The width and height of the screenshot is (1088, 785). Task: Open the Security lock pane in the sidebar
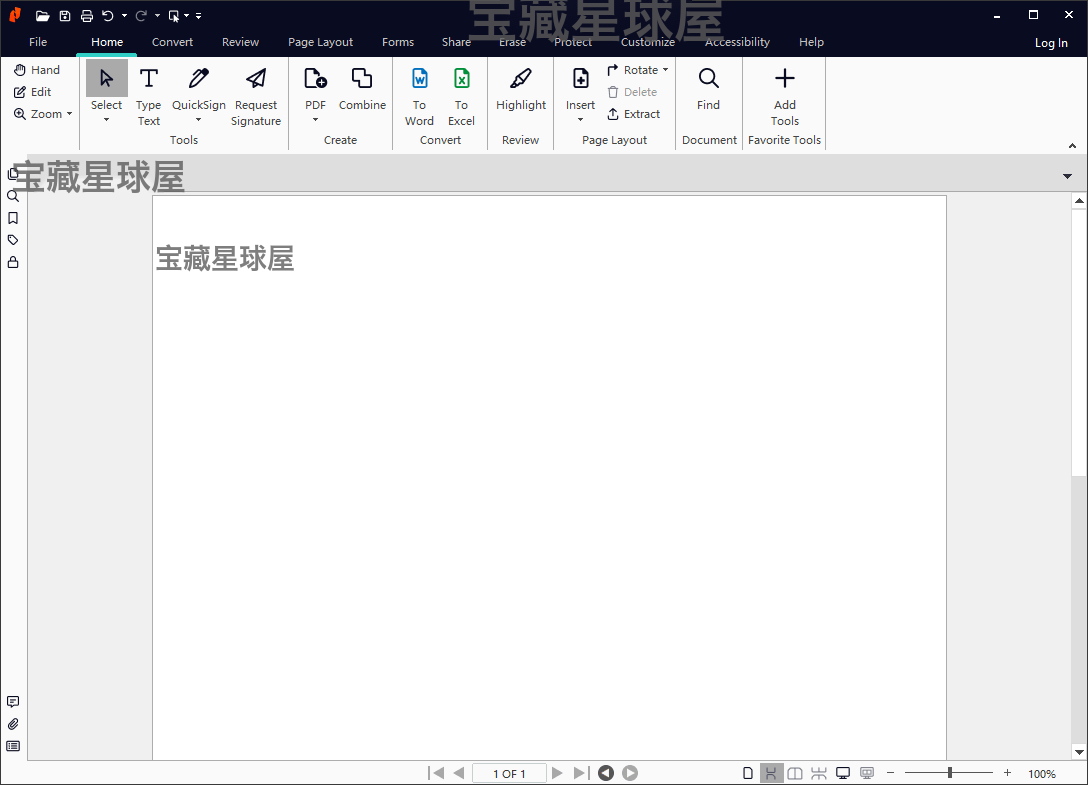13,262
